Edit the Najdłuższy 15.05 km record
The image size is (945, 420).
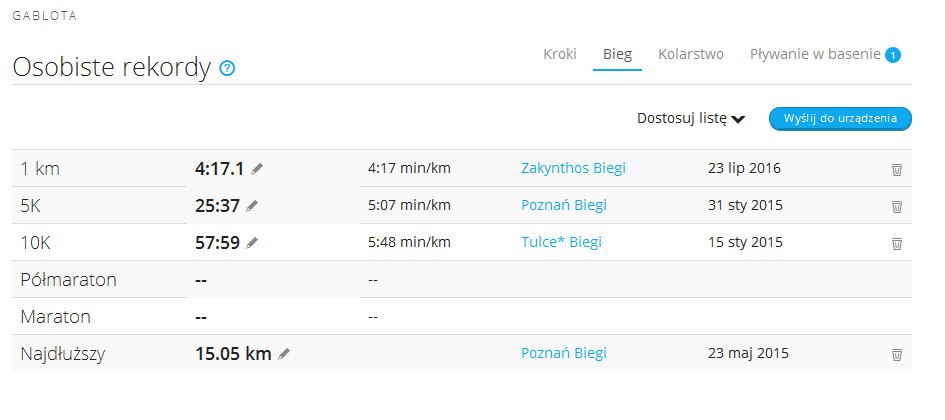284,354
